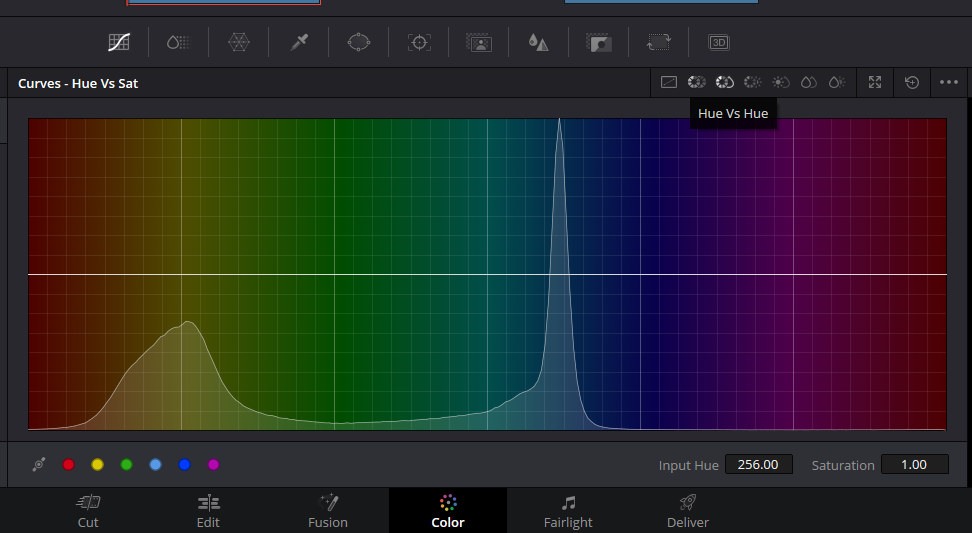Select the red hue preset dot
Viewport: 972px width, 533px height.
click(x=69, y=464)
